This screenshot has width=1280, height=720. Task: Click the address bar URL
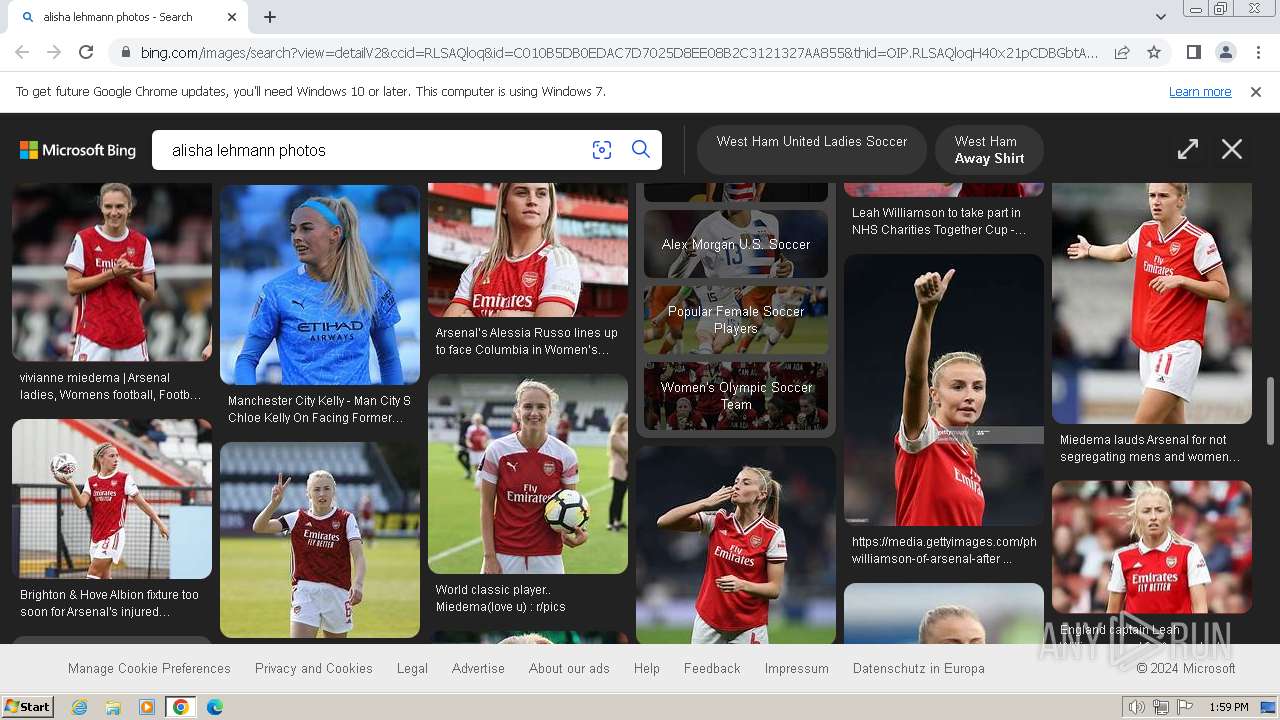(x=619, y=52)
